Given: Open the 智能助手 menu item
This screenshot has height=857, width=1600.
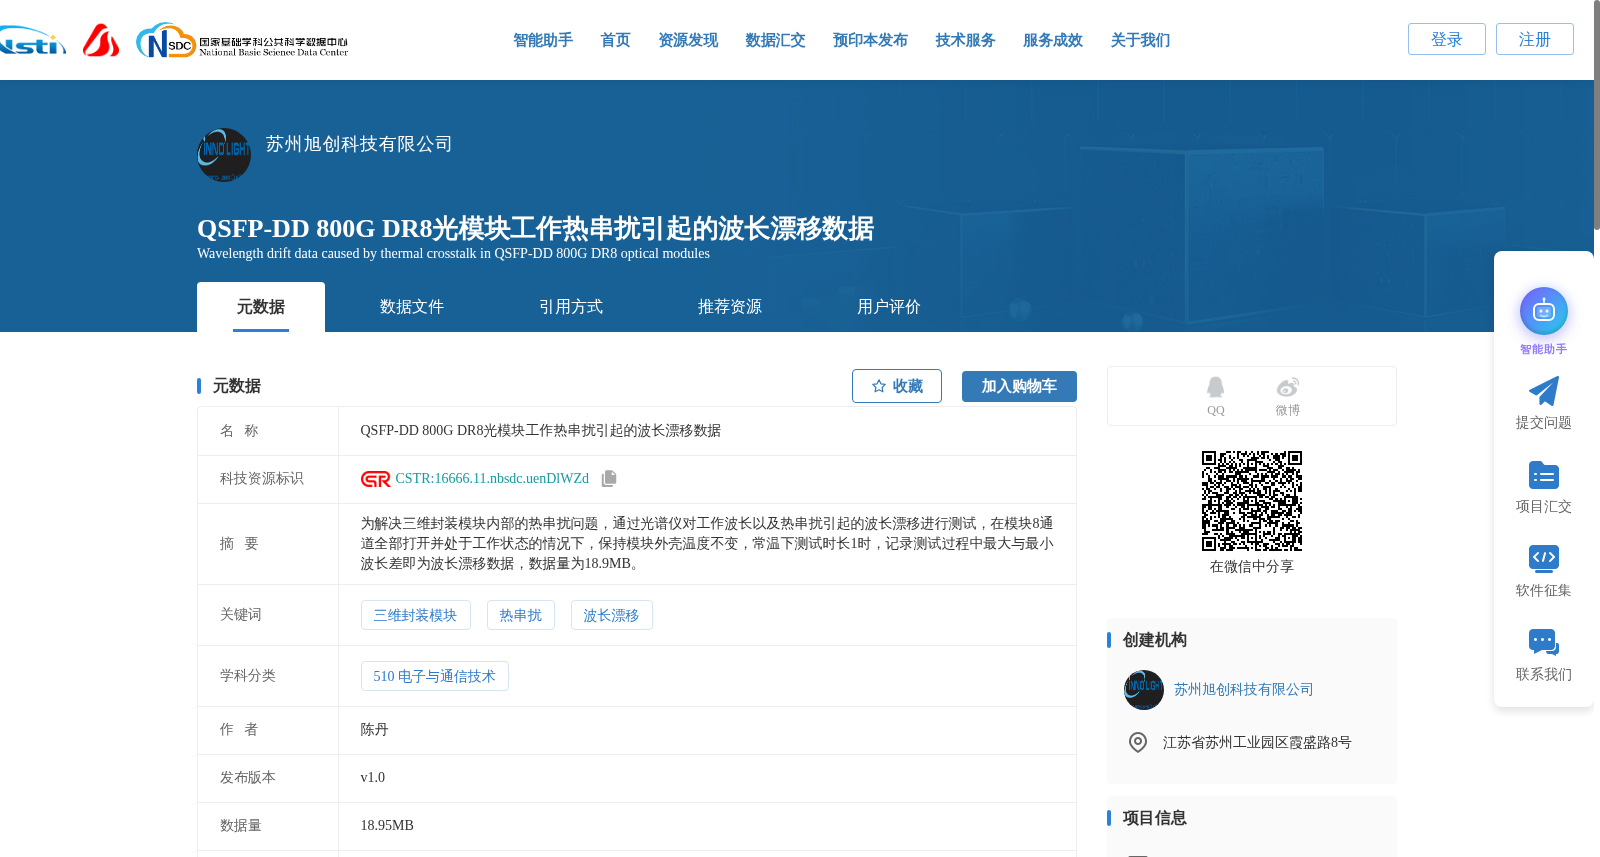Looking at the screenshot, I should click(543, 40).
